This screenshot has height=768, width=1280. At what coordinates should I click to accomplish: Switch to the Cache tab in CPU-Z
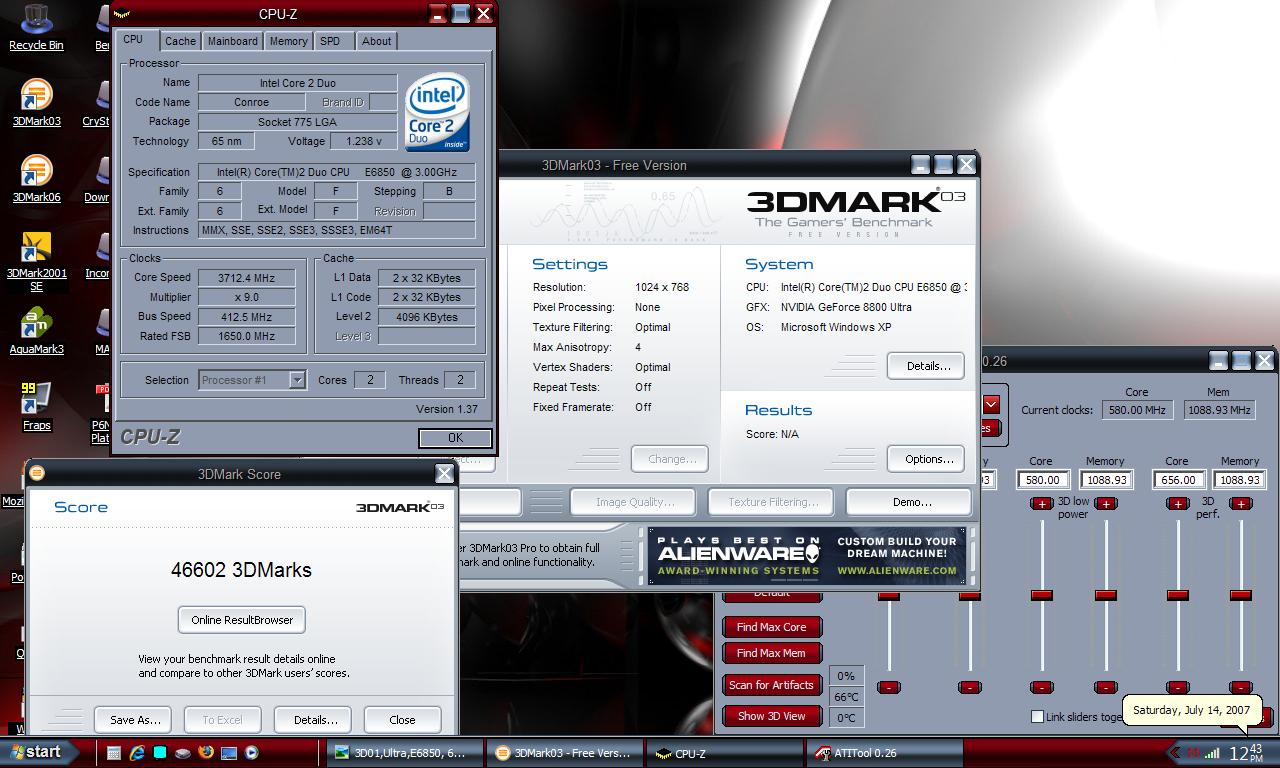[x=180, y=41]
